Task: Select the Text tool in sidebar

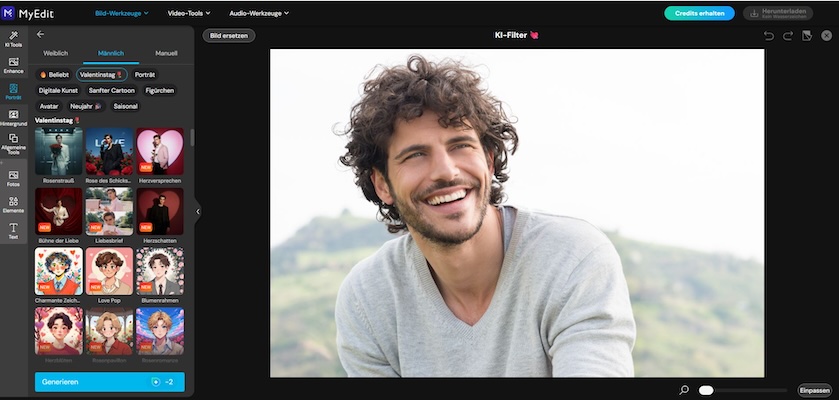Action: tap(13, 231)
